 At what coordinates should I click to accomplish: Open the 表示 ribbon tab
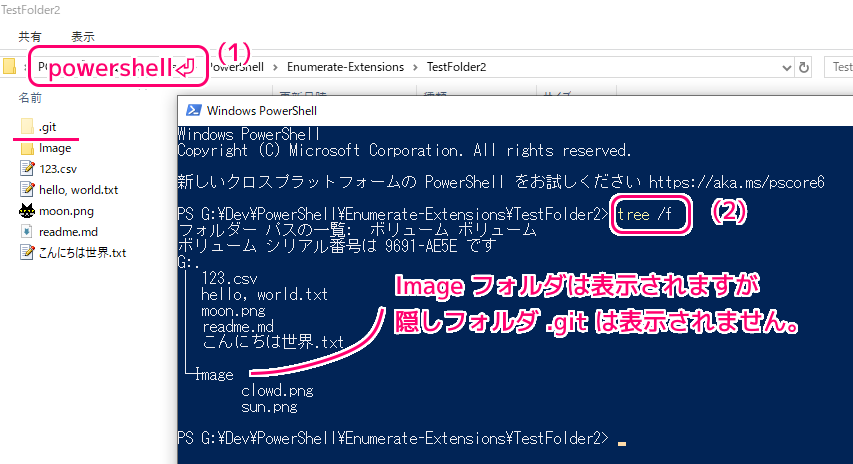pos(83,36)
